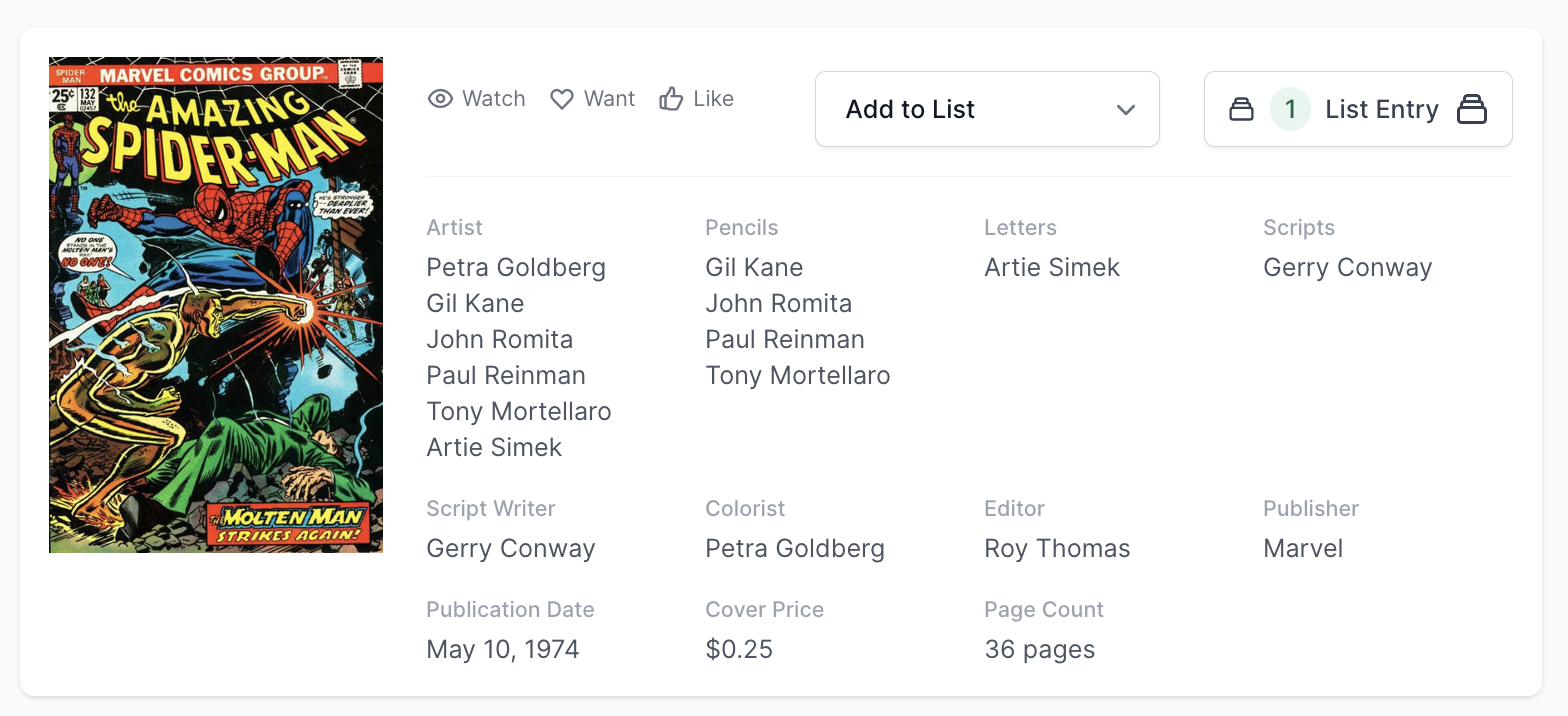Viewport: 1568px width, 716px height.
Task: Click the small stack icon left of the count
Action: point(1241,109)
